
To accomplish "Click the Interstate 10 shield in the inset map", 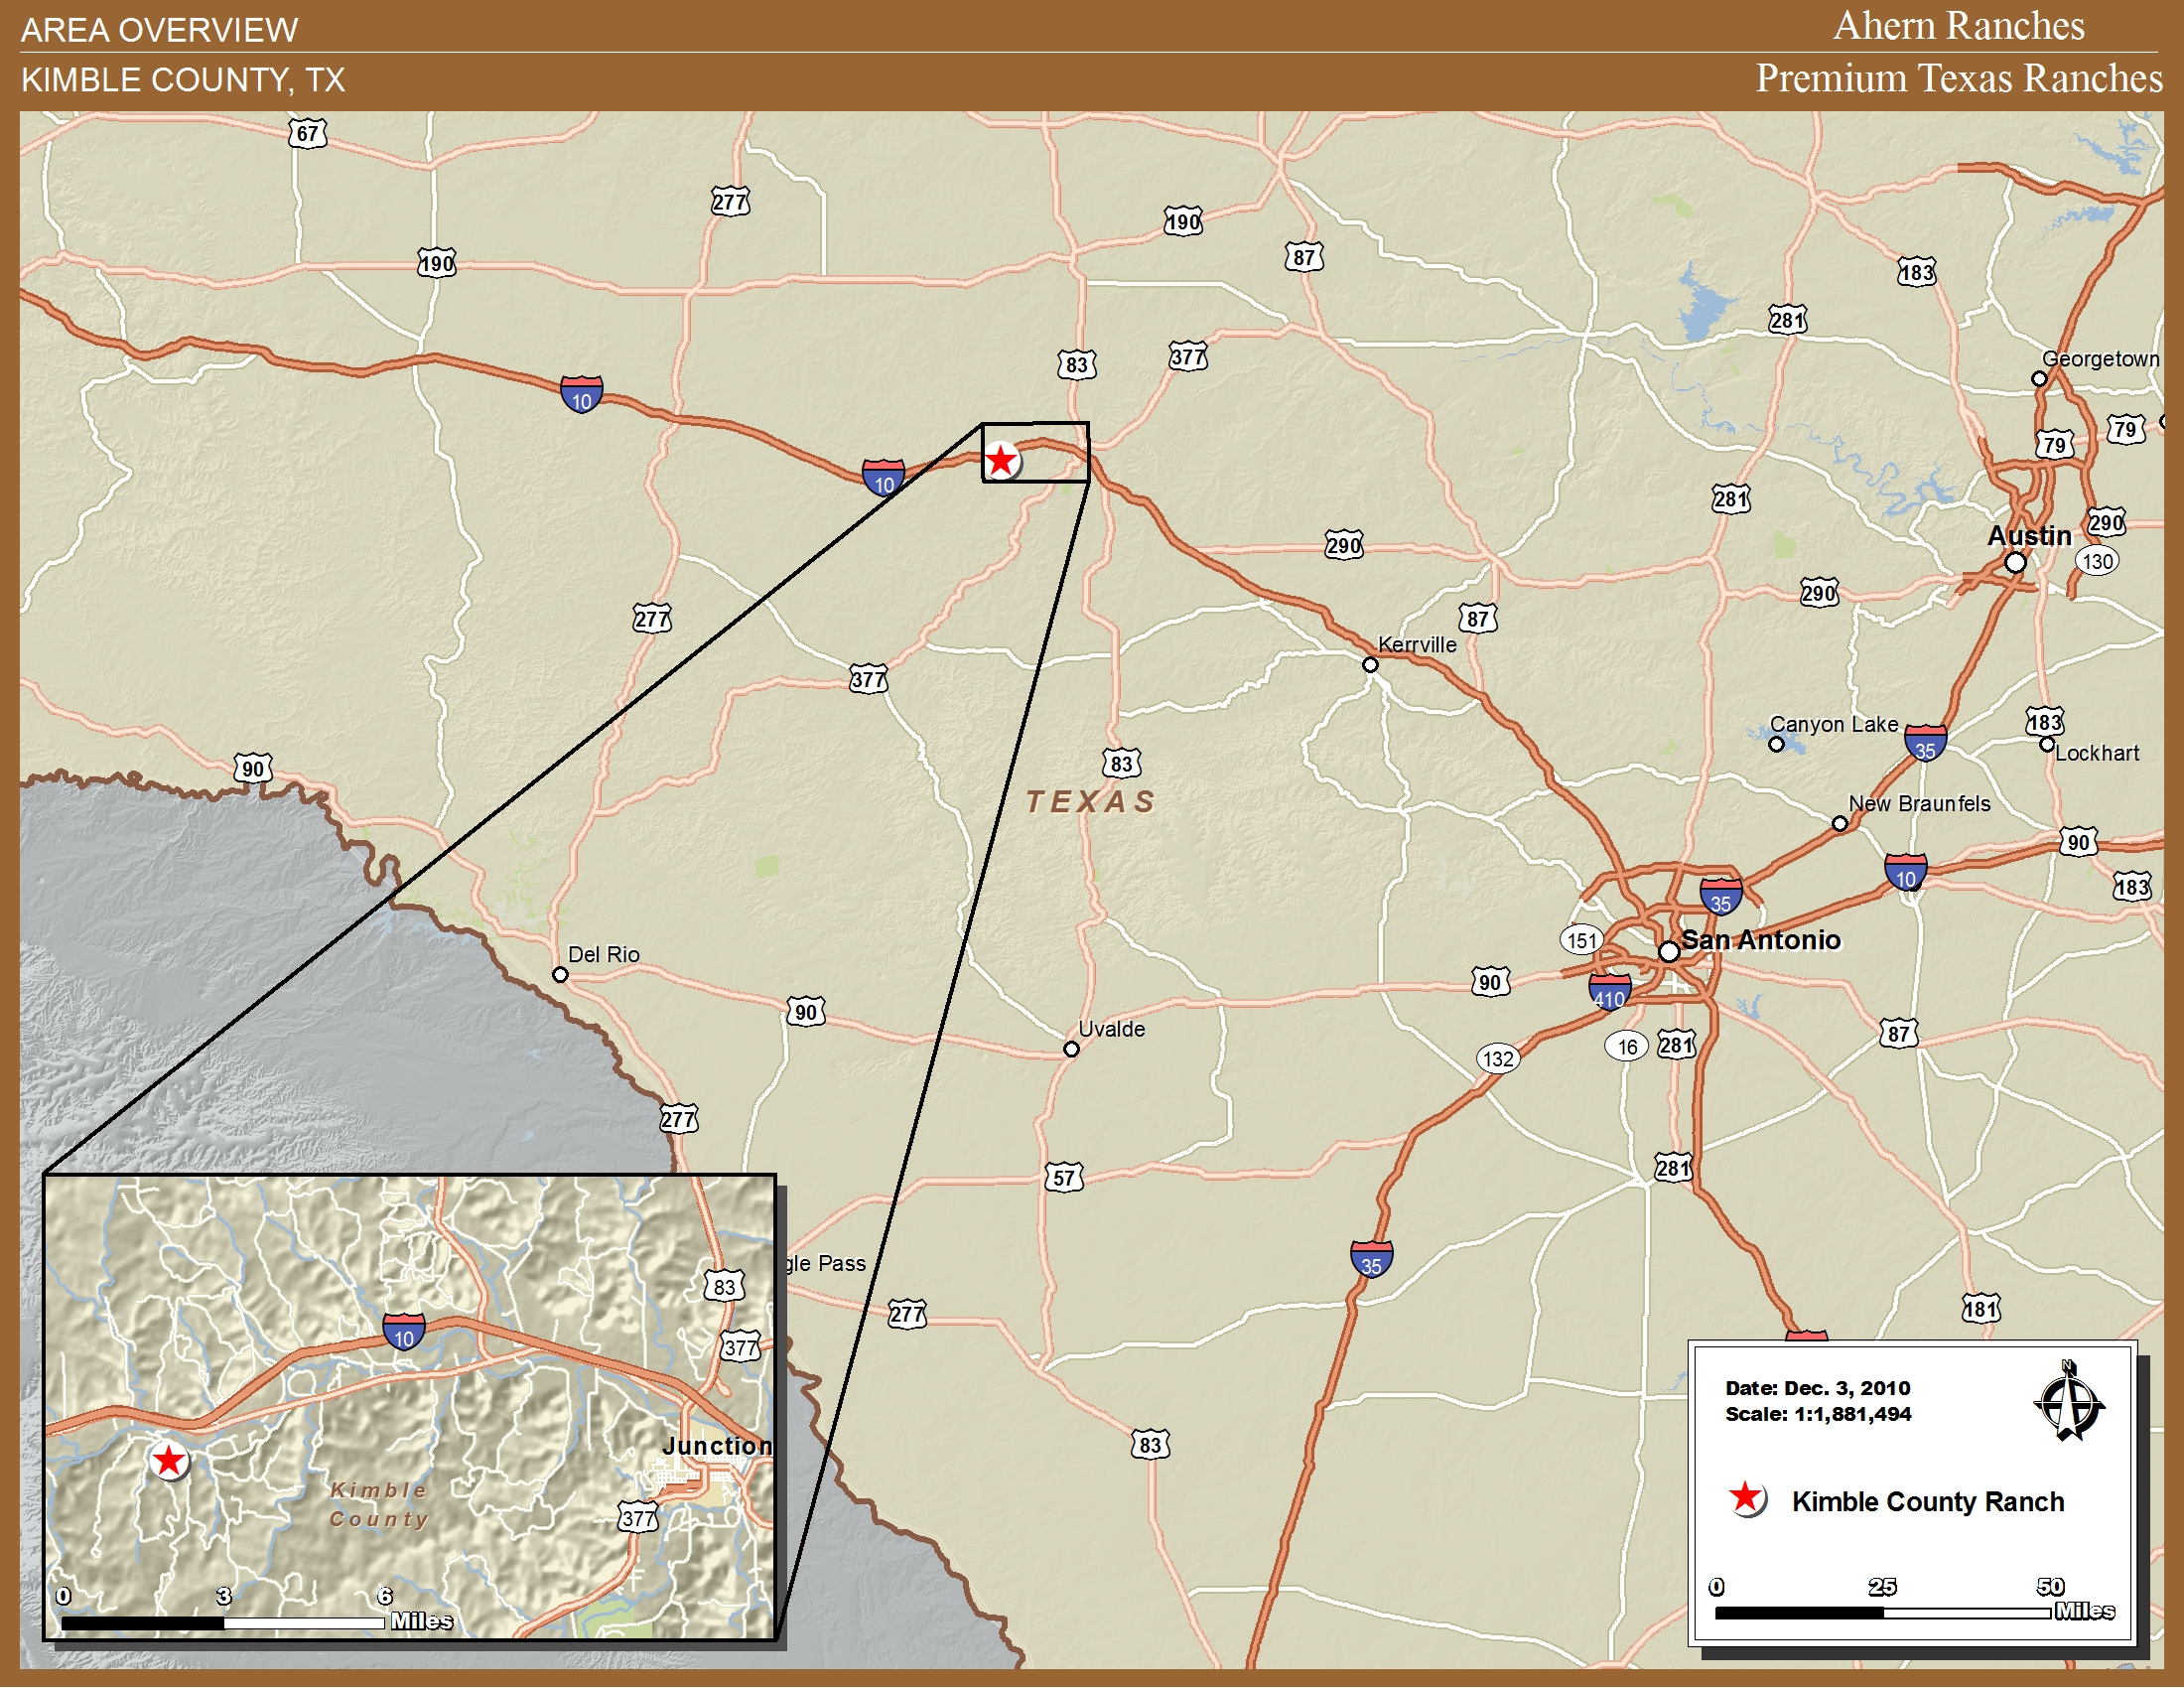I will (404, 1332).
